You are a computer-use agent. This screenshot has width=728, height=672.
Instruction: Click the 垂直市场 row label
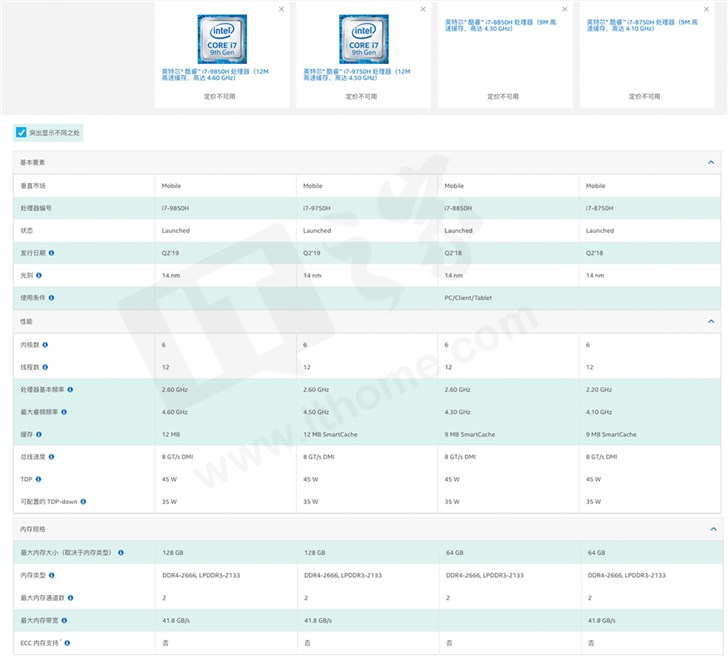pyautogui.click(x=33, y=186)
